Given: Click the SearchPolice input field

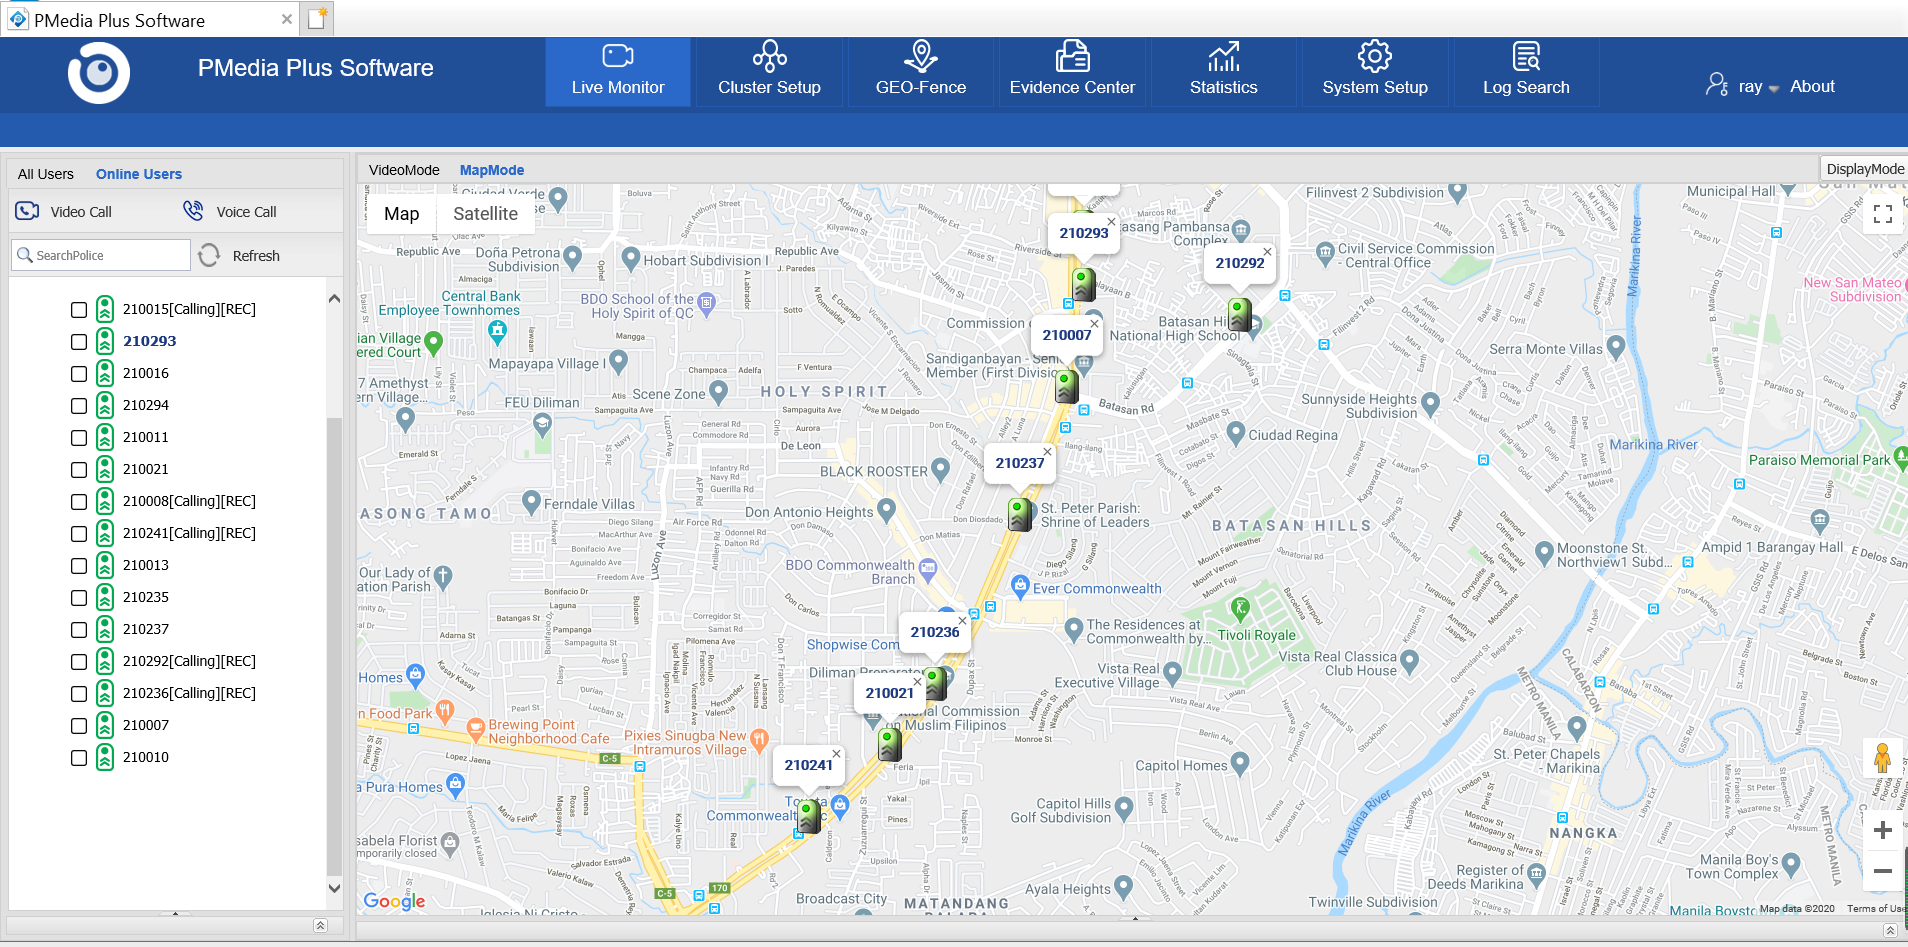Looking at the screenshot, I should 101,255.
